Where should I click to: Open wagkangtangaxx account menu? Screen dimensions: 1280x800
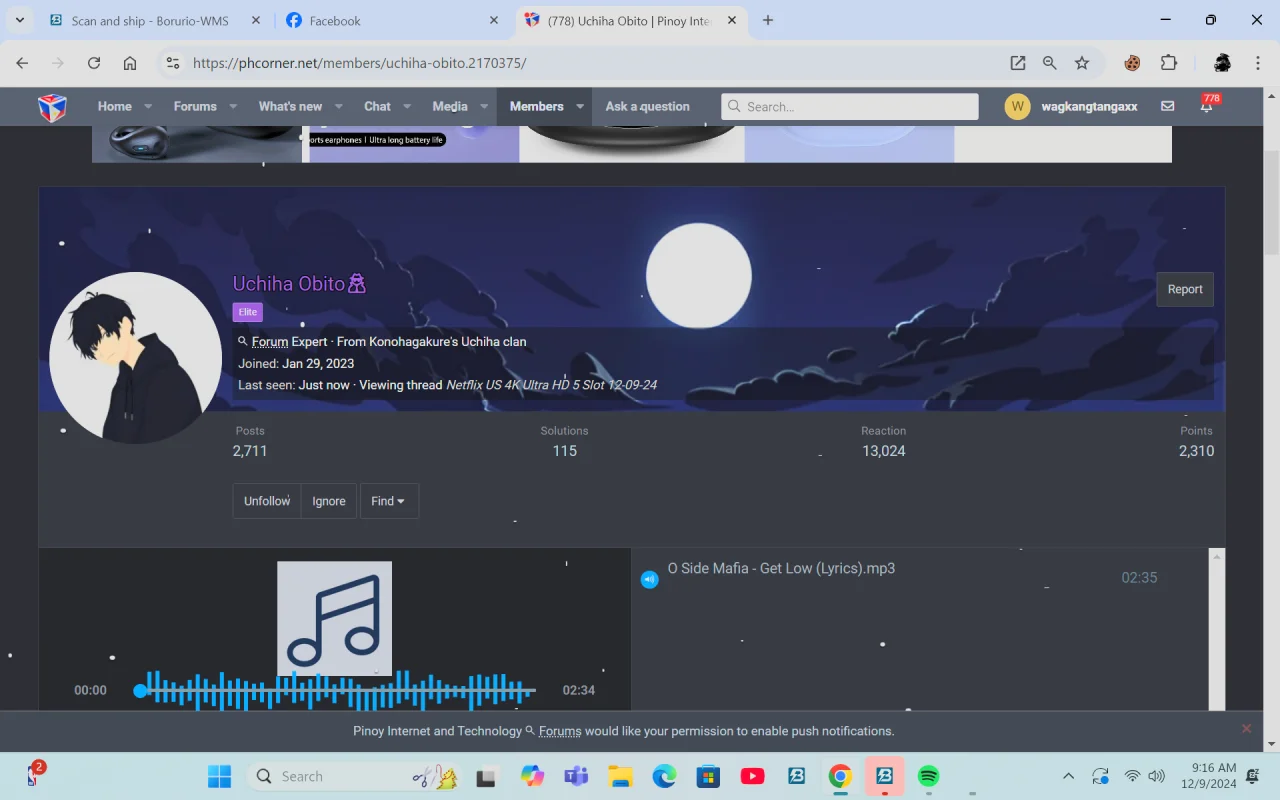coord(1071,106)
